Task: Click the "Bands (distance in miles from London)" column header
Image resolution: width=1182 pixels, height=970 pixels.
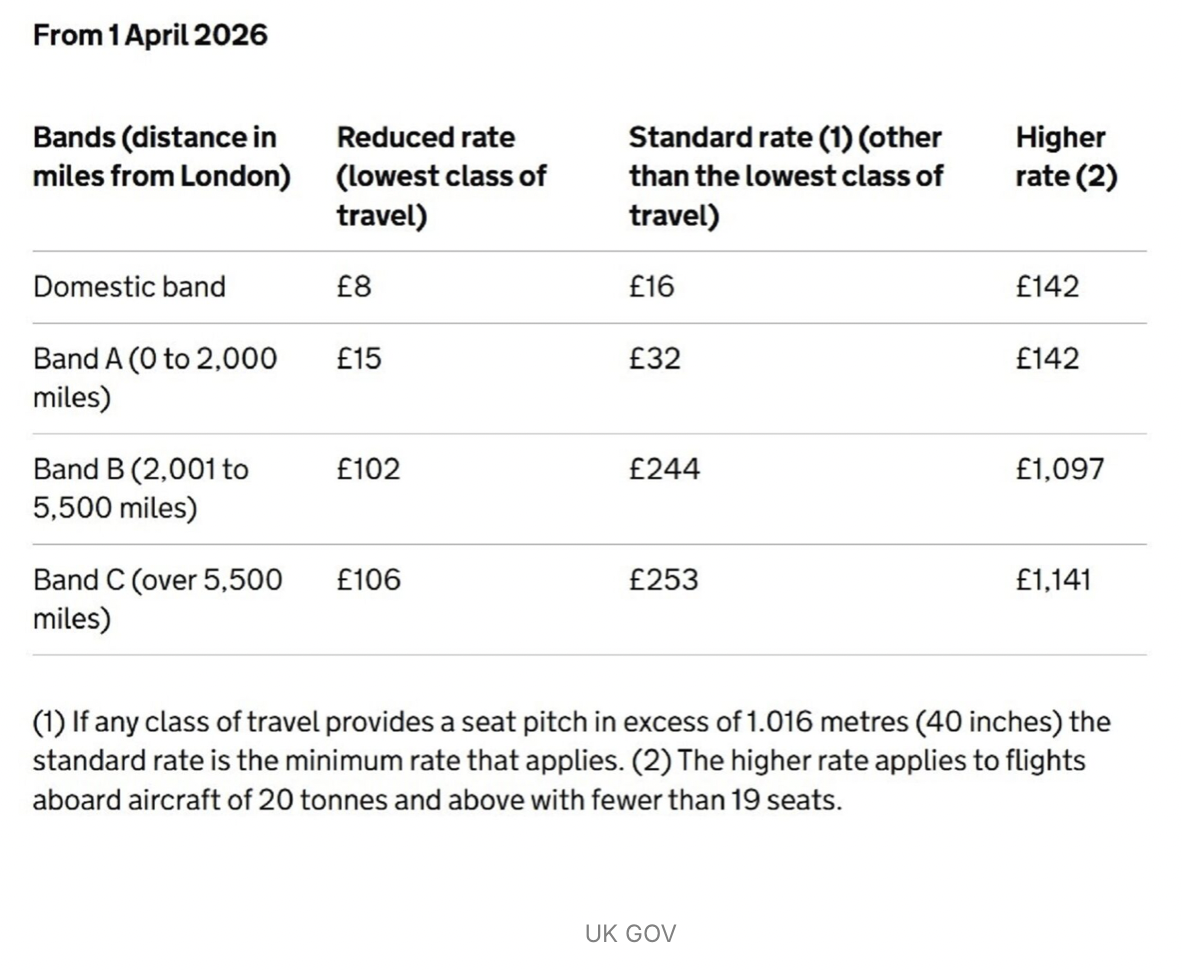Action: pos(161,157)
